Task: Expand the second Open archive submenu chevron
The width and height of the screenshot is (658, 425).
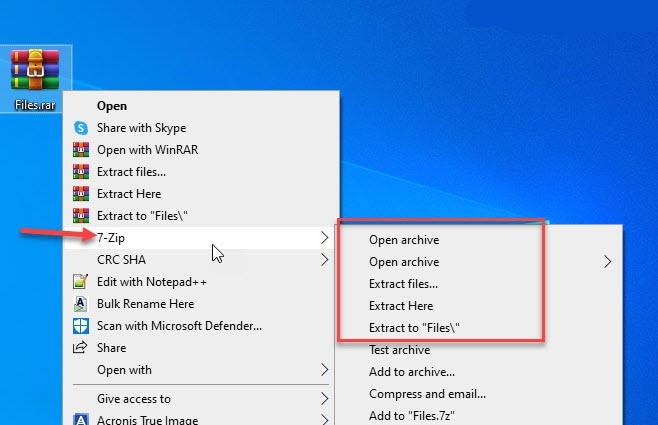Action: [608, 262]
